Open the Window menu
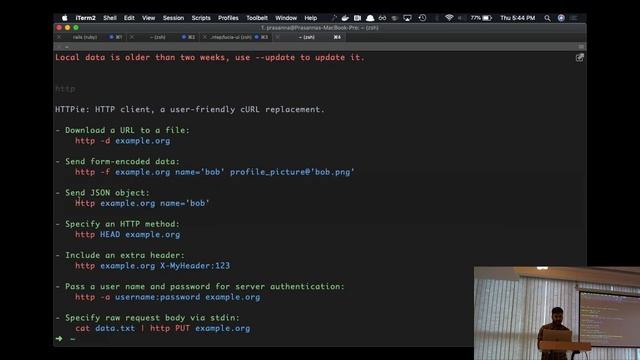 pos(286,18)
